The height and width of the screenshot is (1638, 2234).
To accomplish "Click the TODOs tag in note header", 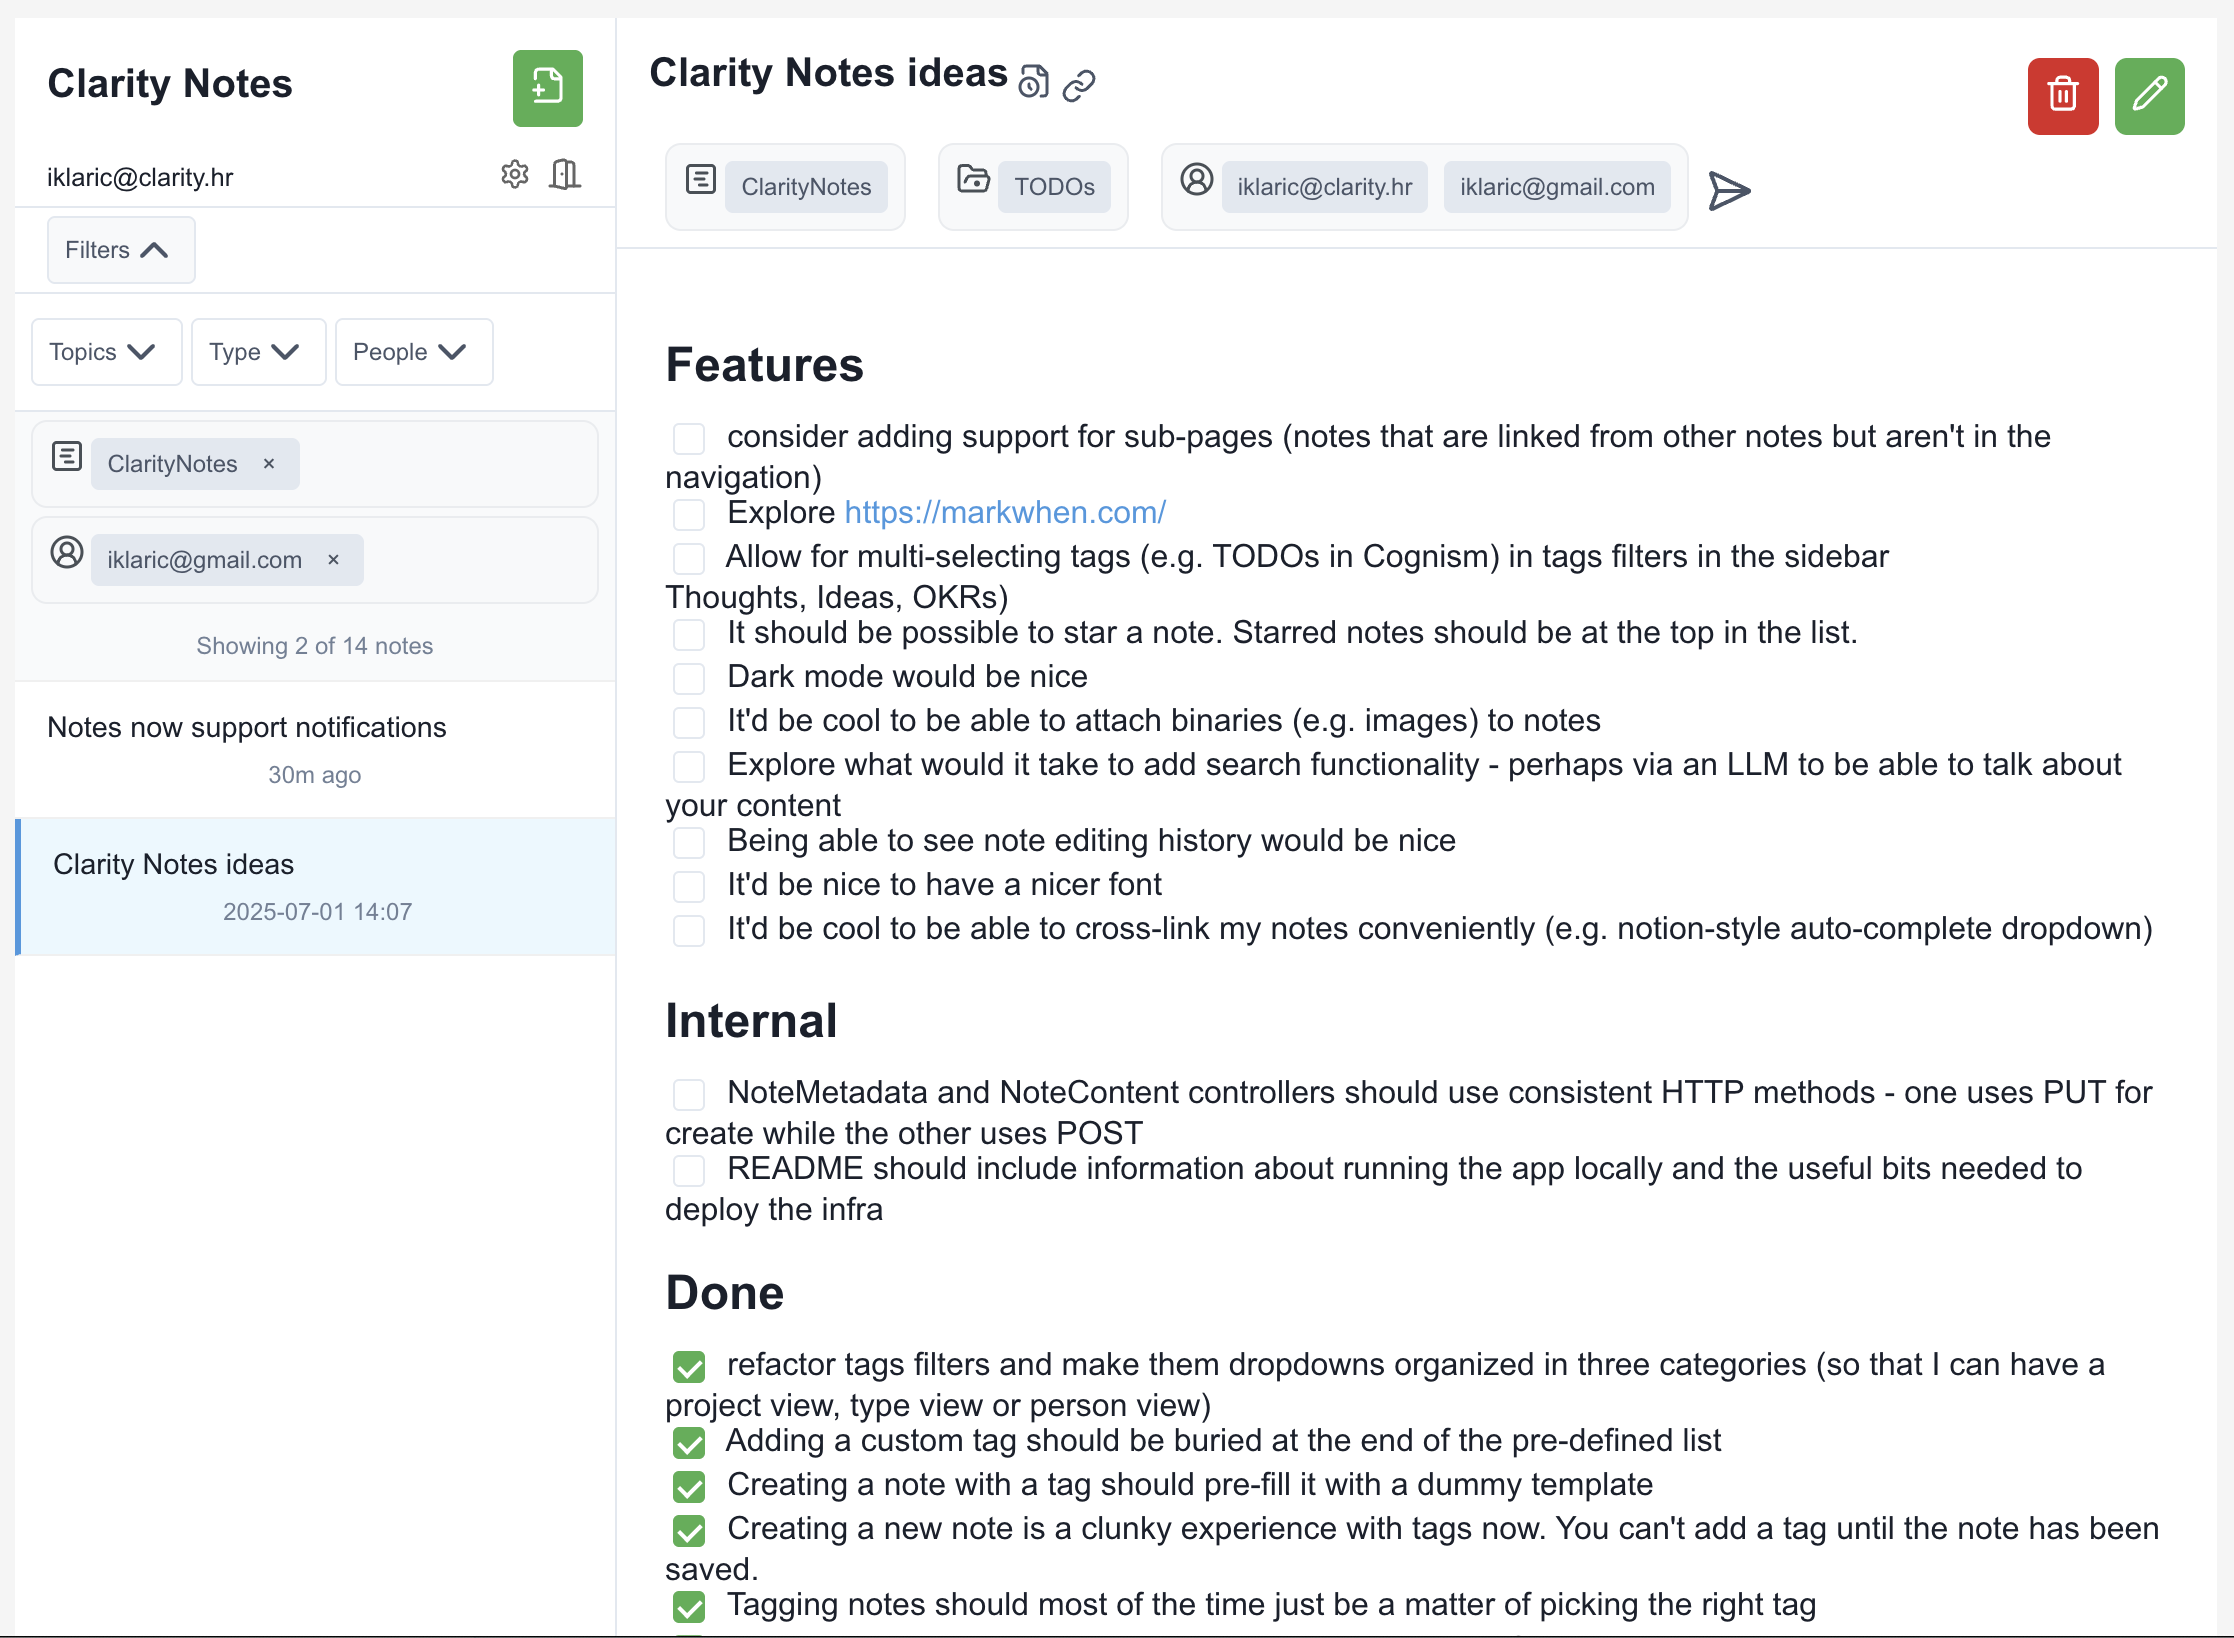I will coord(1054,187).
